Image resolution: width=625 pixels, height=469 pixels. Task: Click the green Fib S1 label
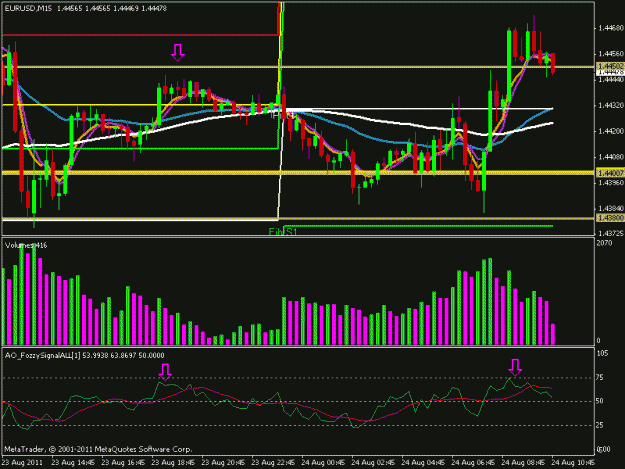(283, 232)
